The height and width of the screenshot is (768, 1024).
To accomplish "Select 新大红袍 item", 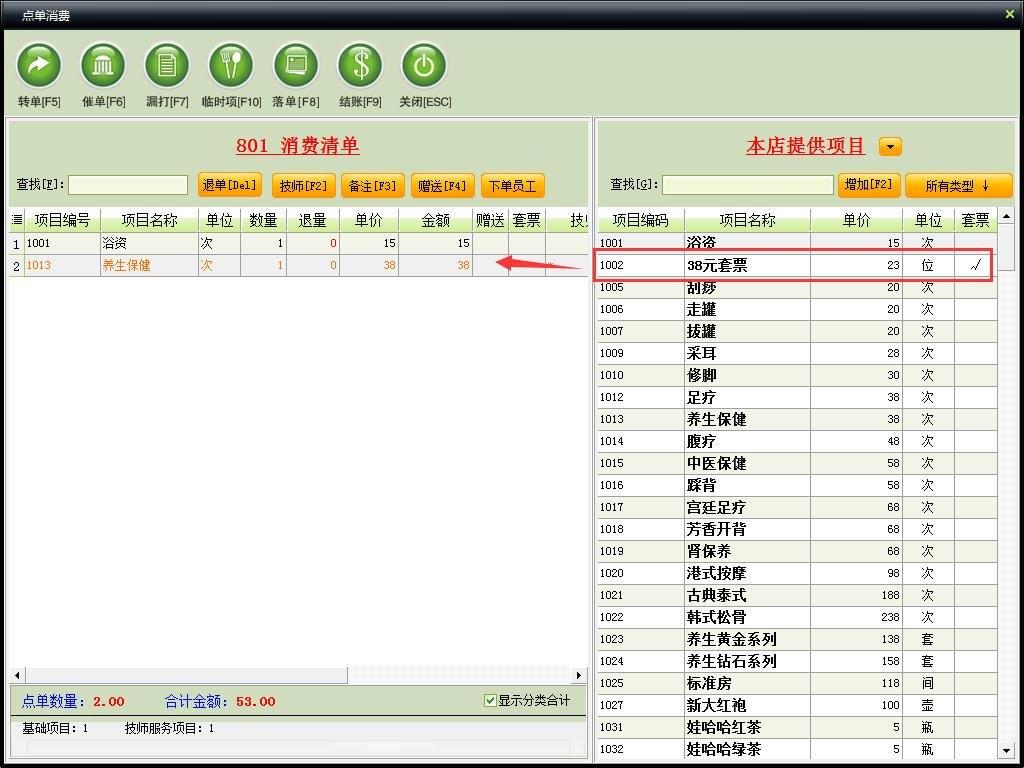I will pos(797,705).
